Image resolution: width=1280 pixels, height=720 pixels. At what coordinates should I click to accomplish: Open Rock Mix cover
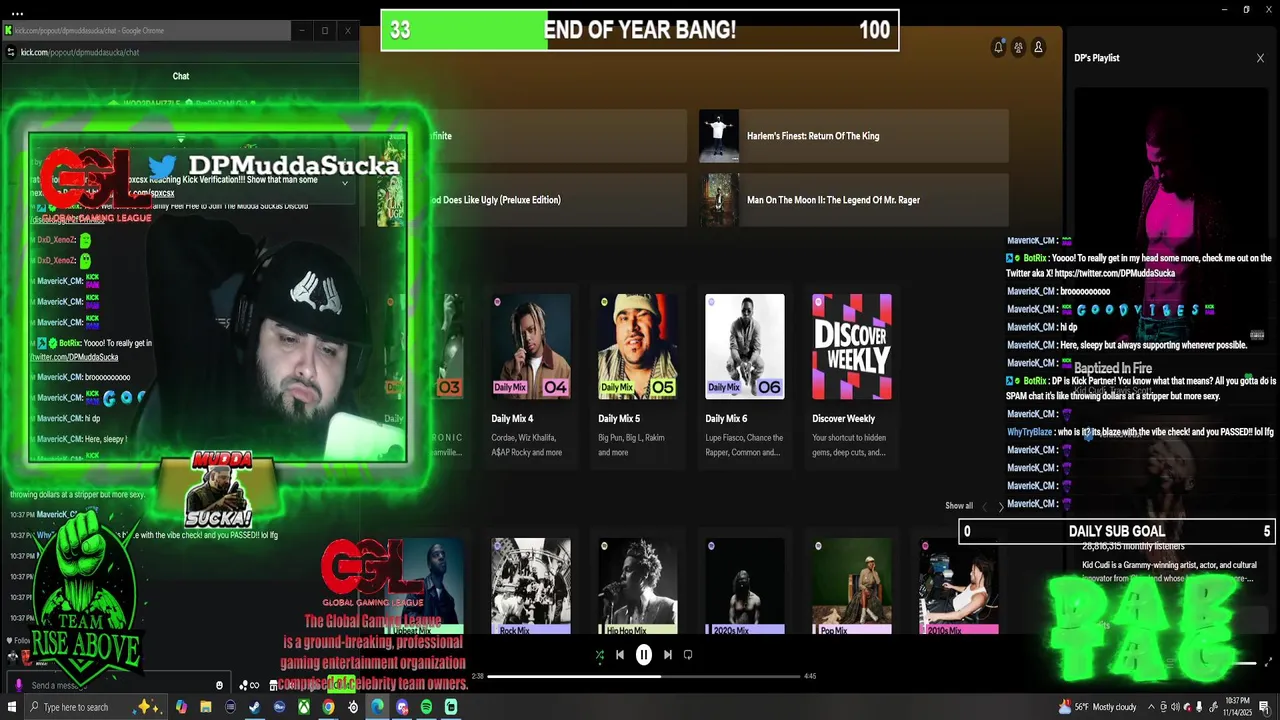pos(531,586)
